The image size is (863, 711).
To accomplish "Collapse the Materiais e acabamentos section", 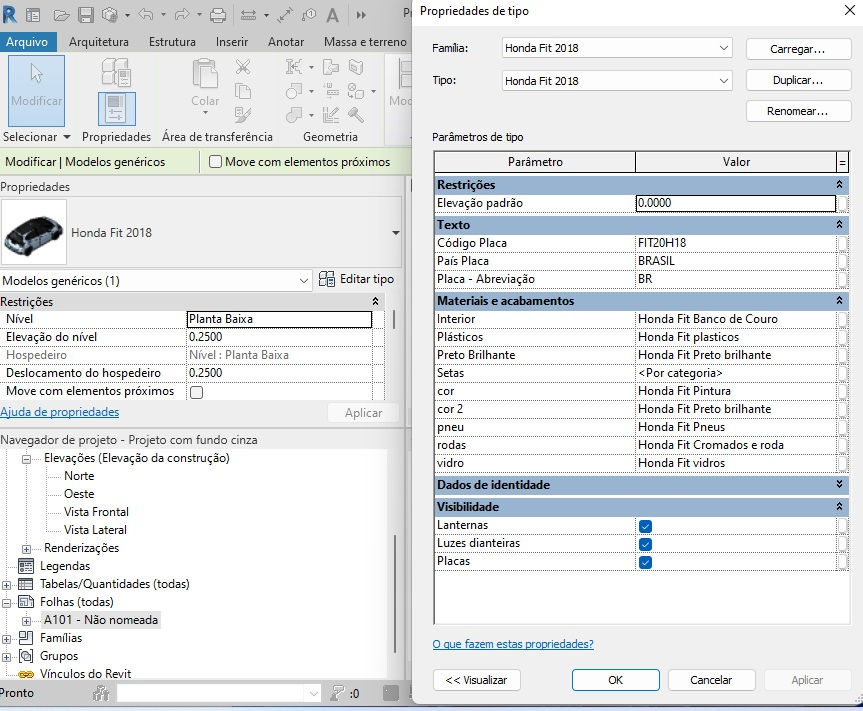I will 841,301.
